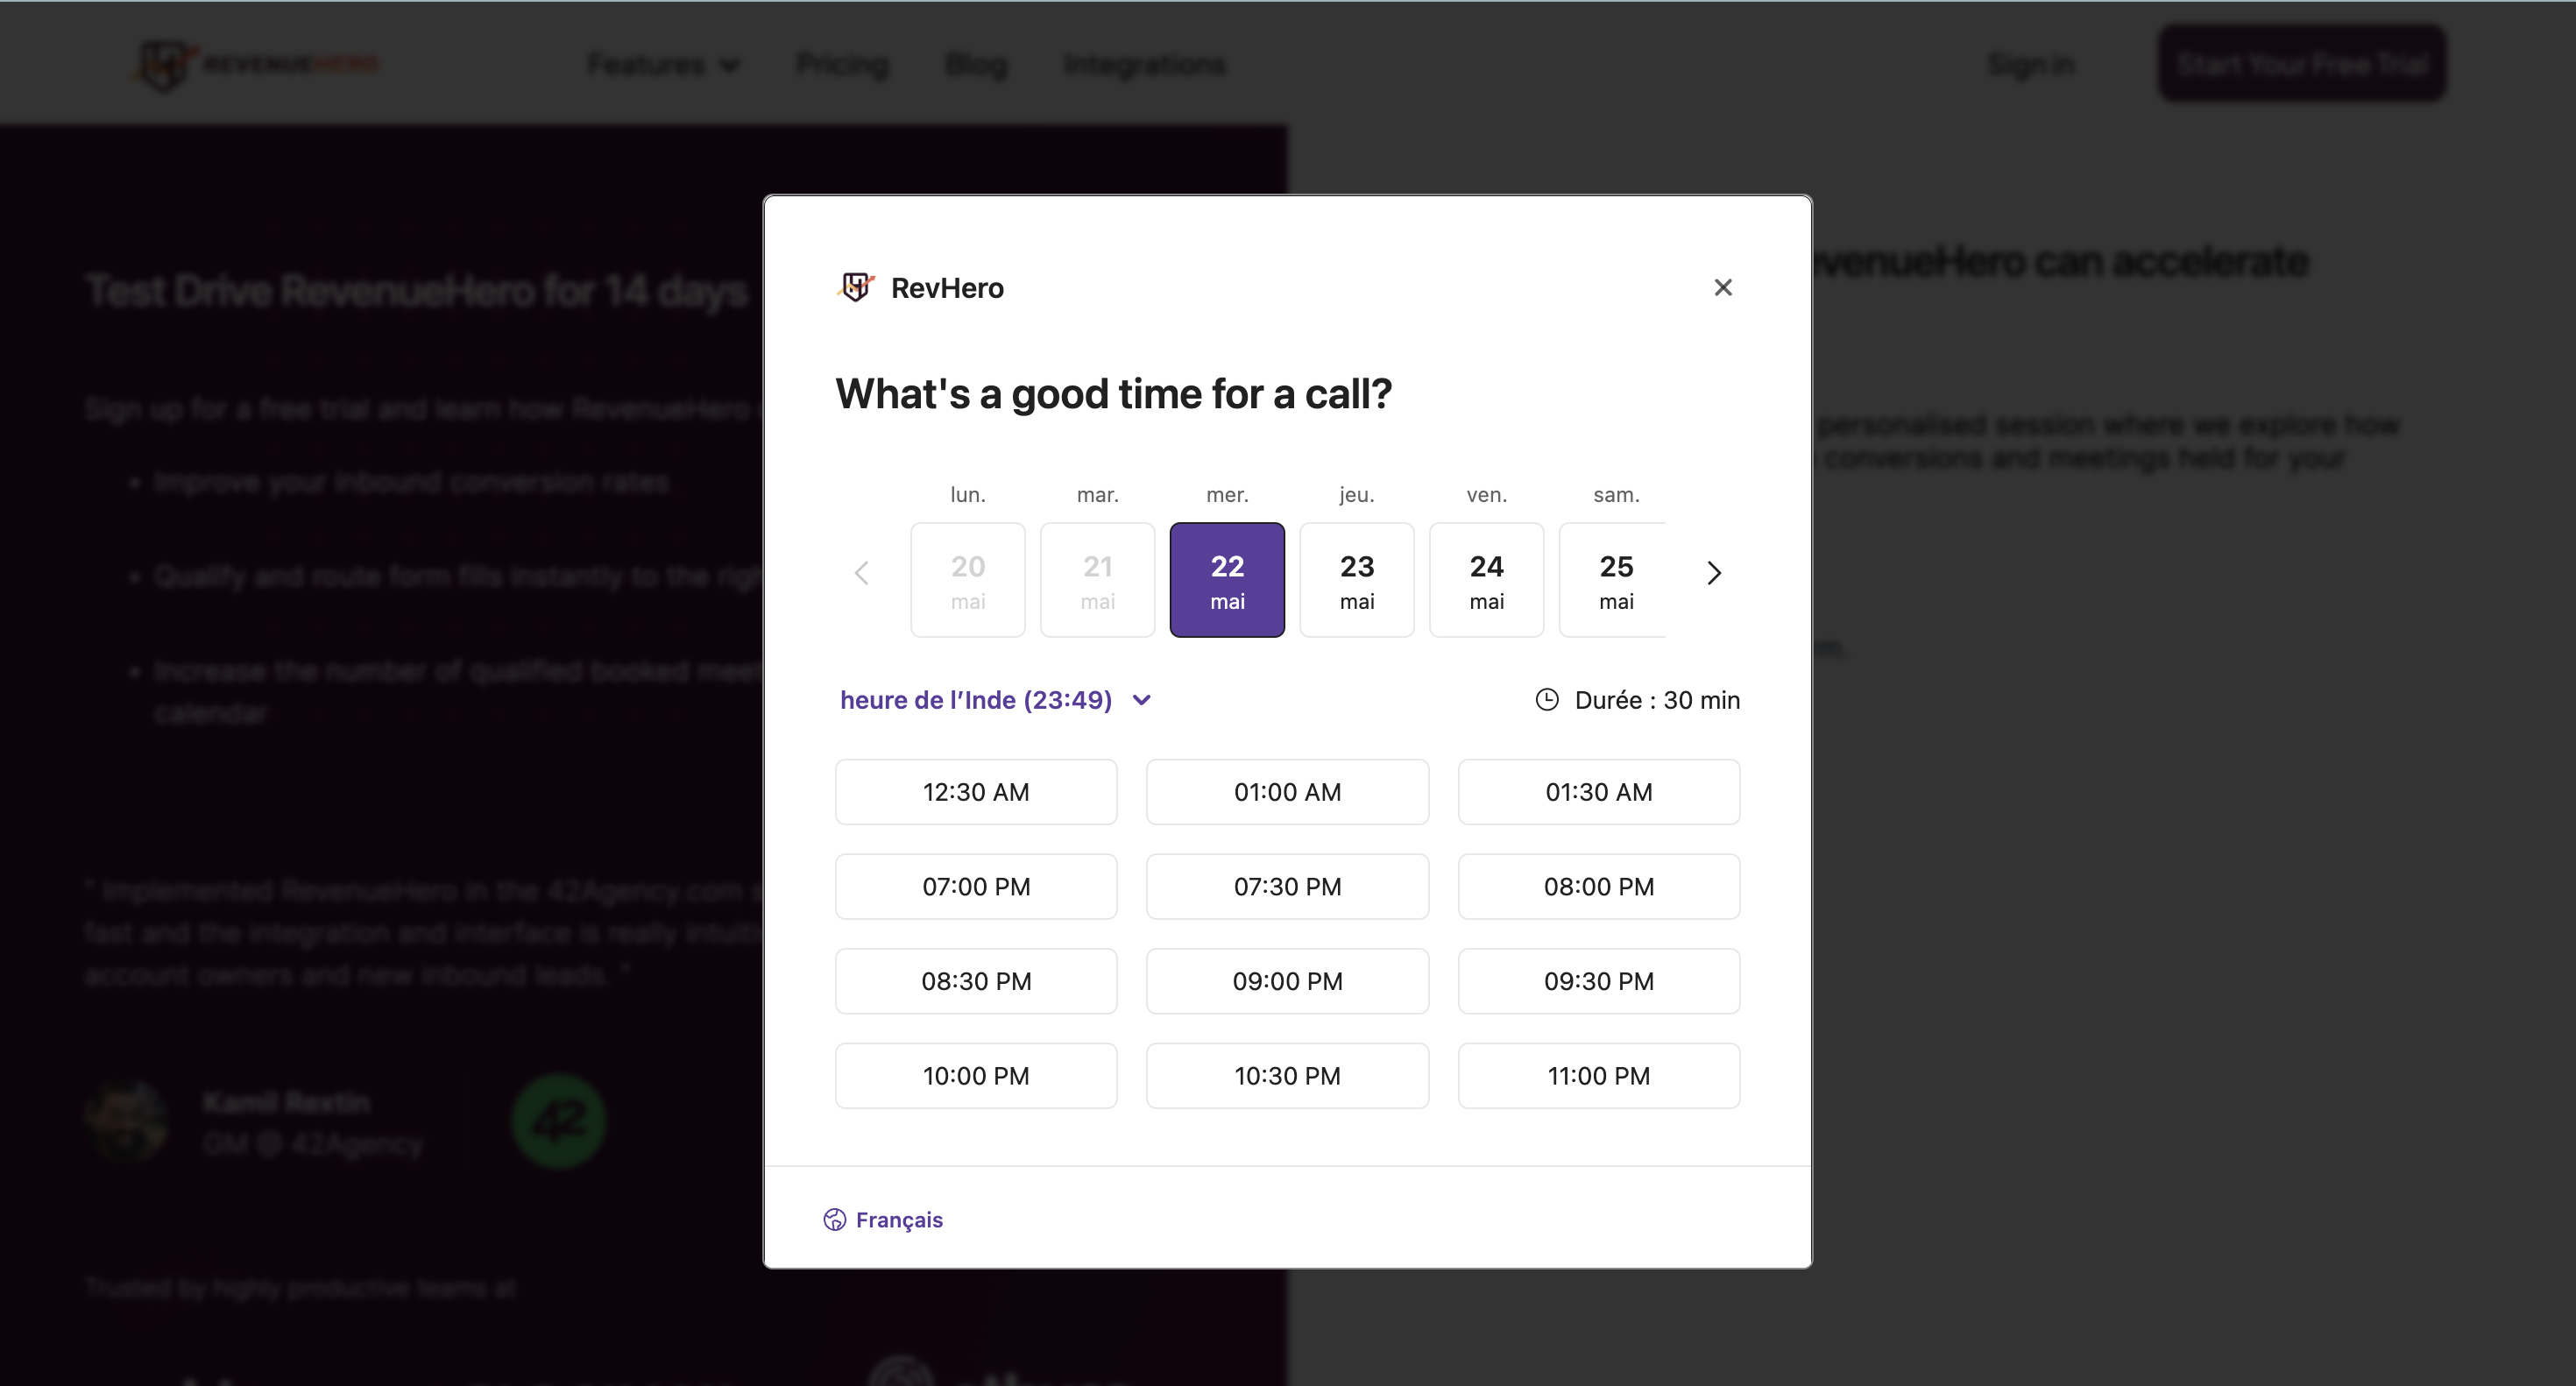This screenshot has height=1386, width=2576.
Task: Click the heading What's a good time for a call?
Action: click(1113, 394)
